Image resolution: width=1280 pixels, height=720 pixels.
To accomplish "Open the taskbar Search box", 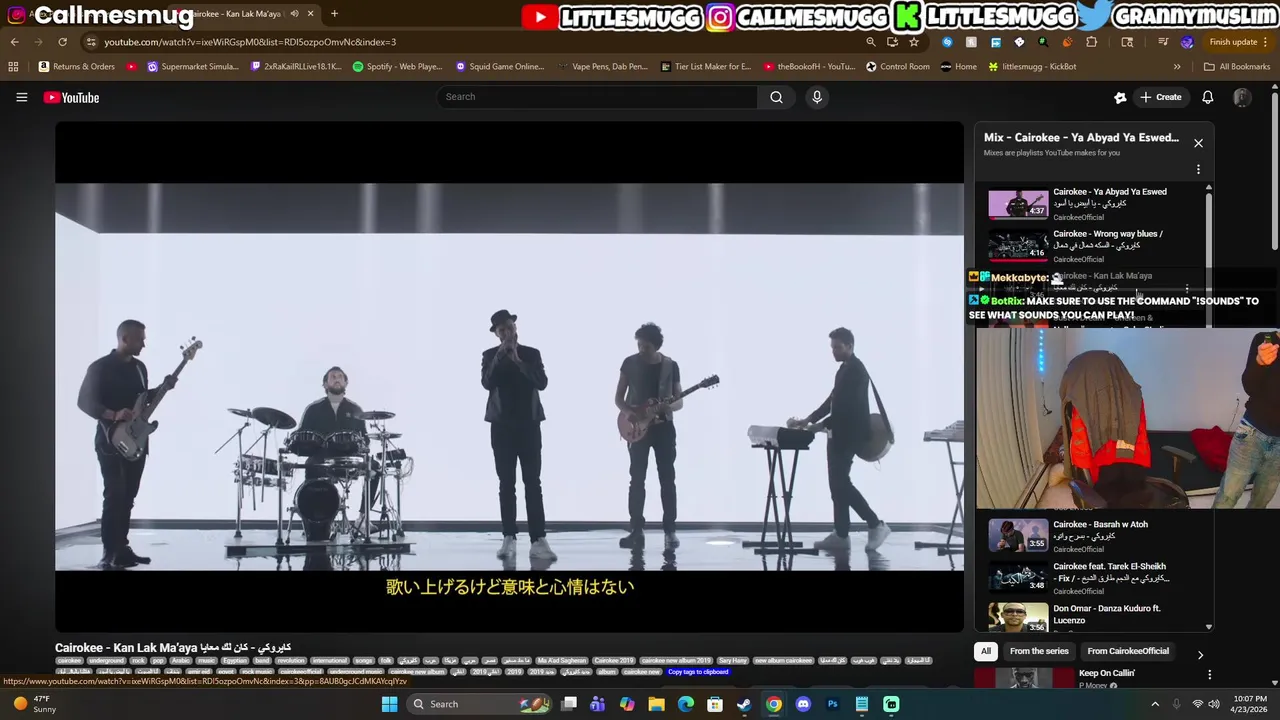I will [x=480, y=704].
